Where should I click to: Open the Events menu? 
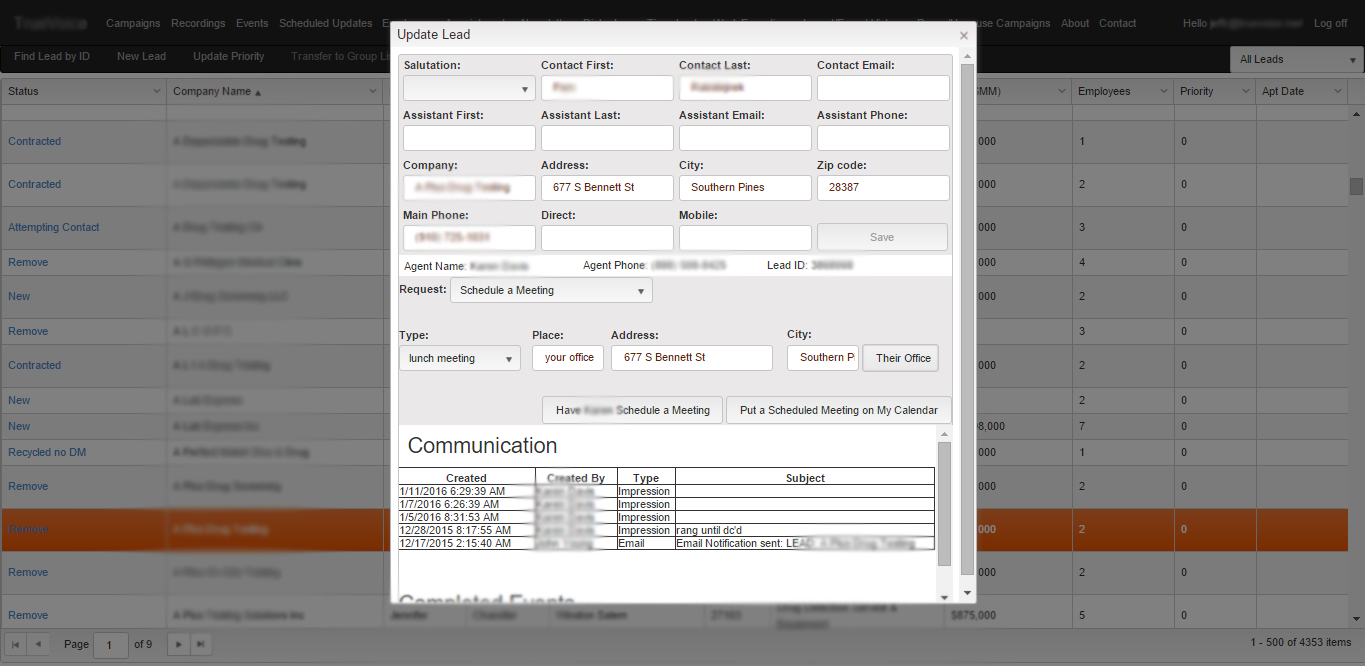(x=252, y=23)
